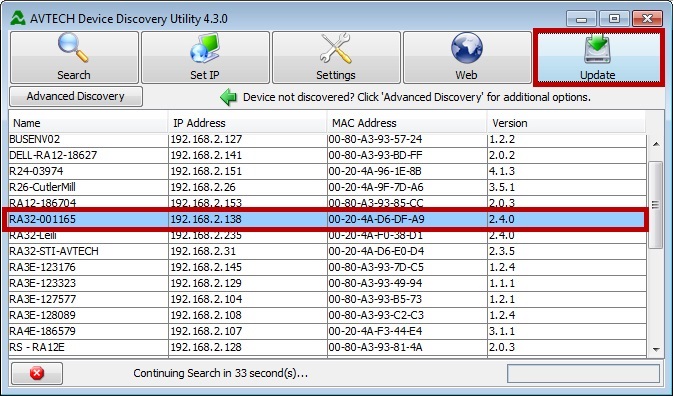Click IP address 192.168.2.31
This screenshot has height=396, width=673.
point(203,251)
